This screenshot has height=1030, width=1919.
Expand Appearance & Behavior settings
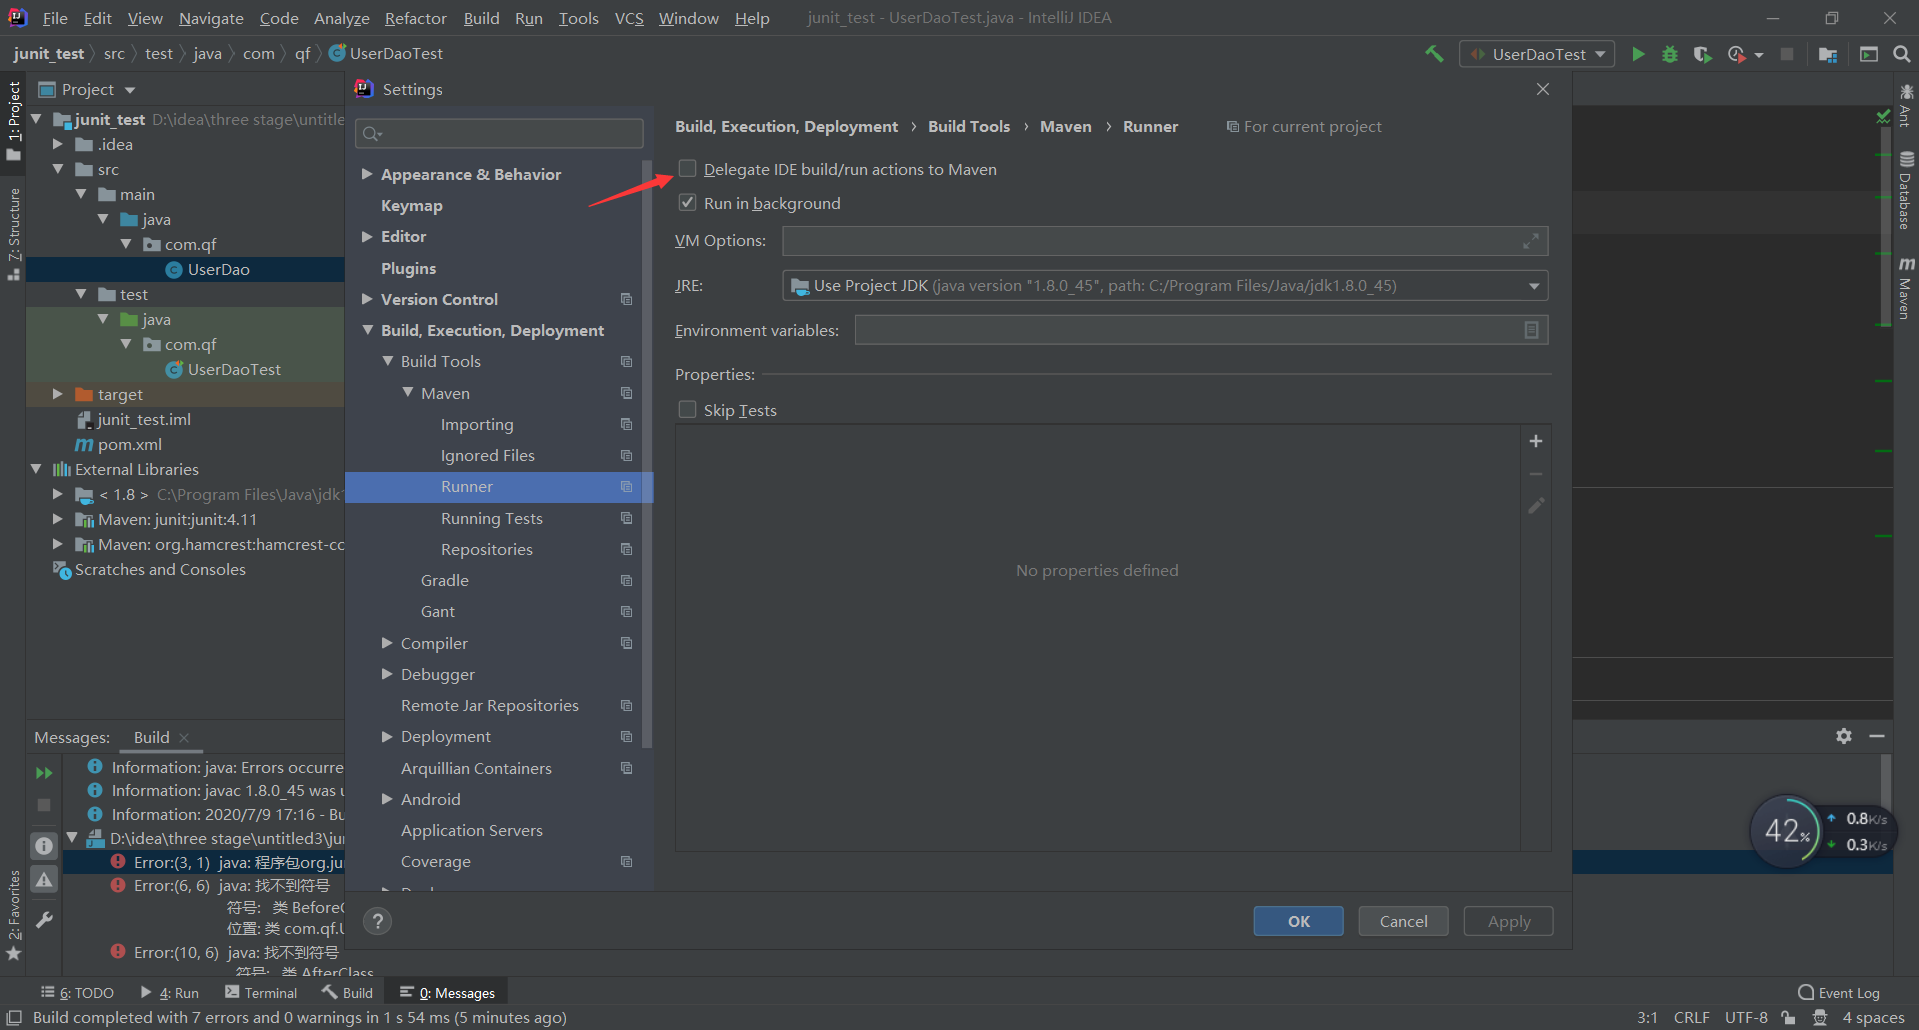[367, 174]
